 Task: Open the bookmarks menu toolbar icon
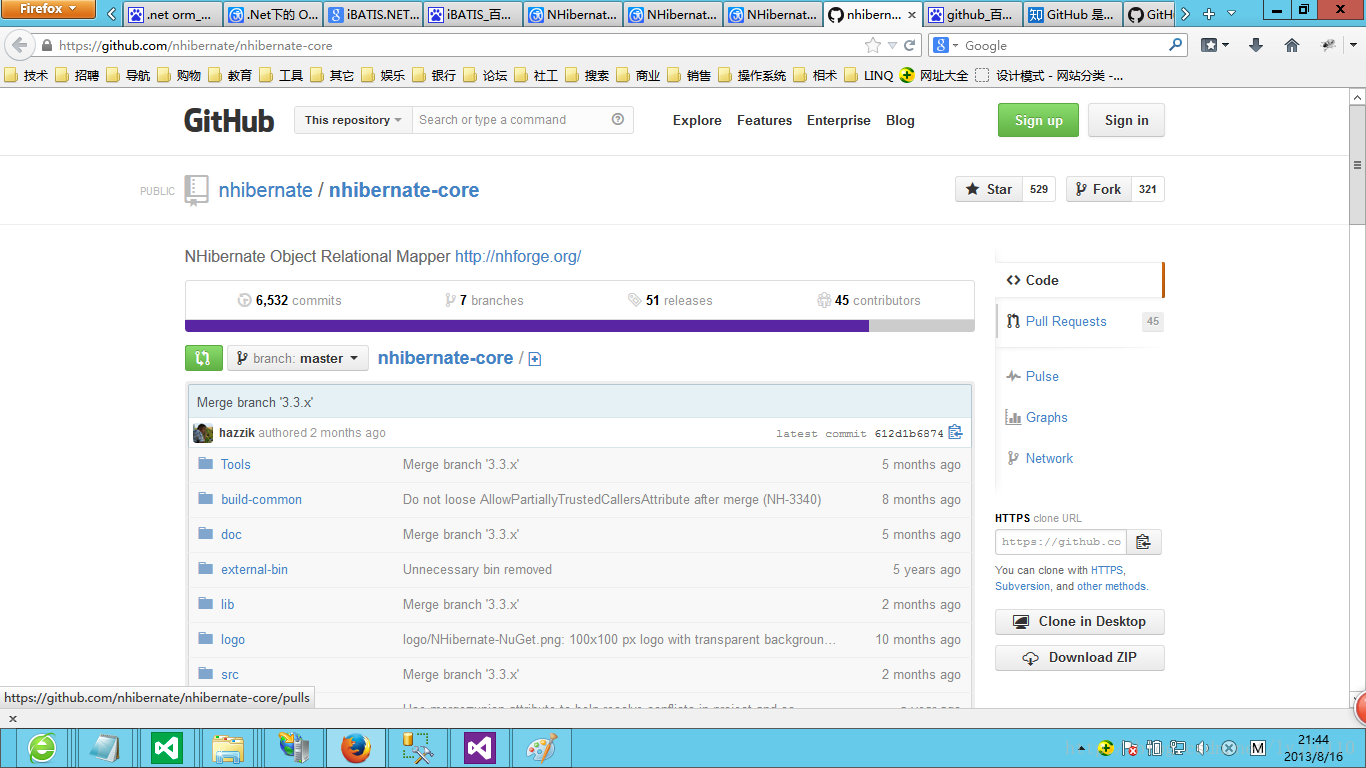coord(1215,45)
